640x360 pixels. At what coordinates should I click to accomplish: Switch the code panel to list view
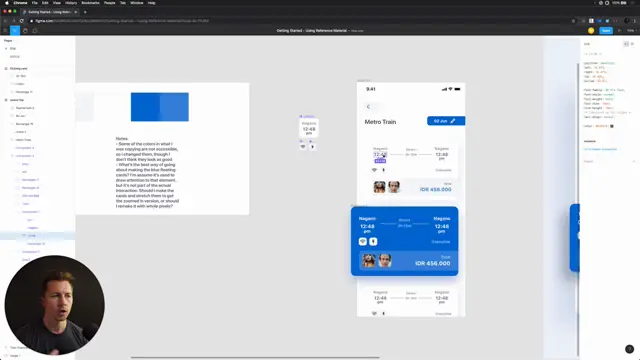click(632, 44)
